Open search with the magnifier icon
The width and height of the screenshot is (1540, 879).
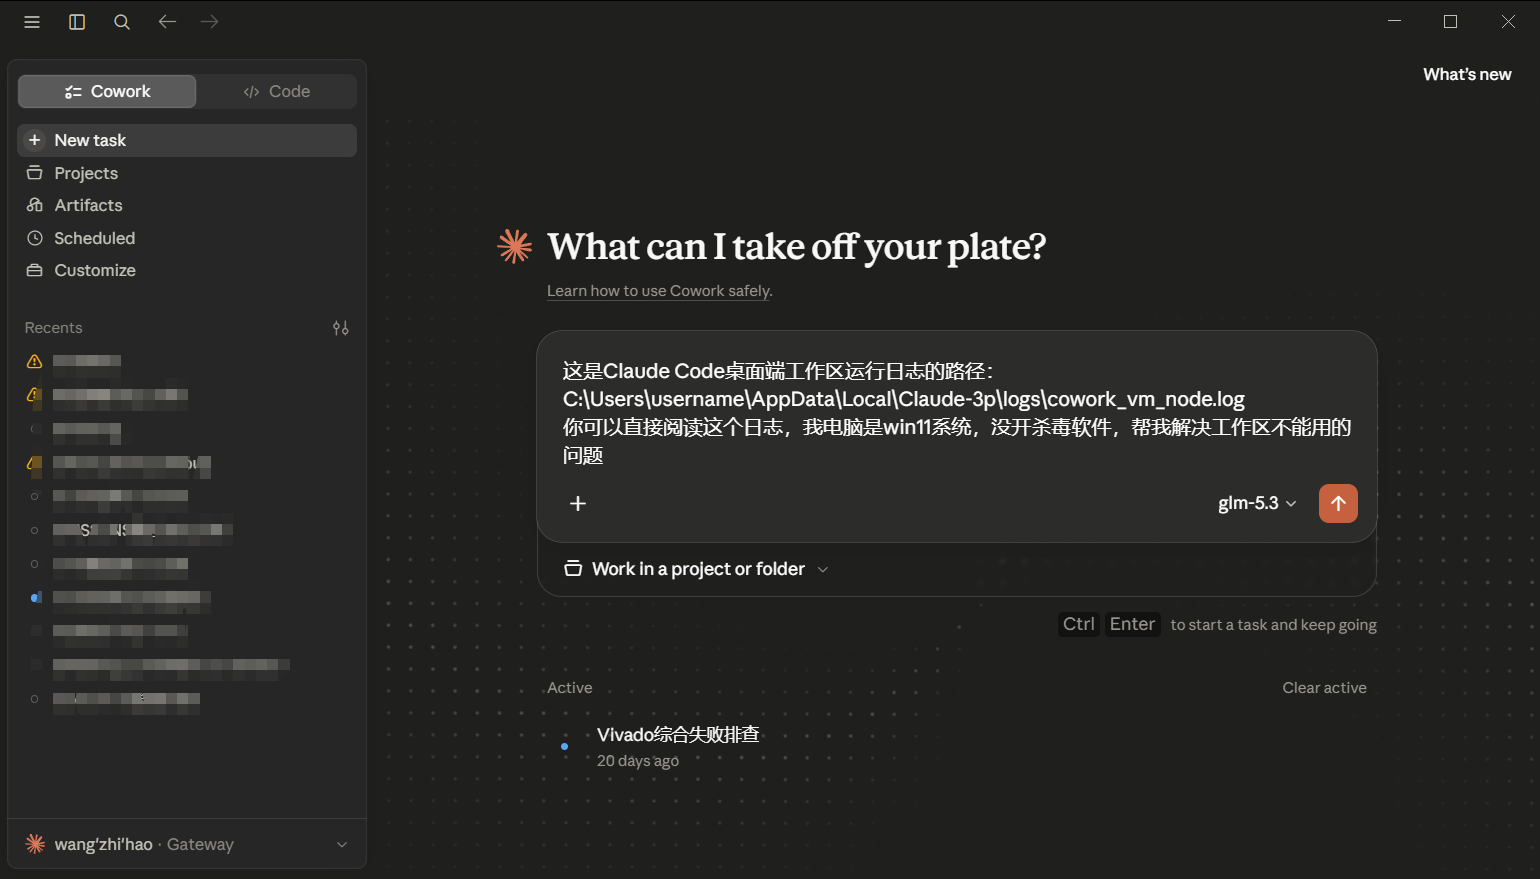[x=122, y=22]
